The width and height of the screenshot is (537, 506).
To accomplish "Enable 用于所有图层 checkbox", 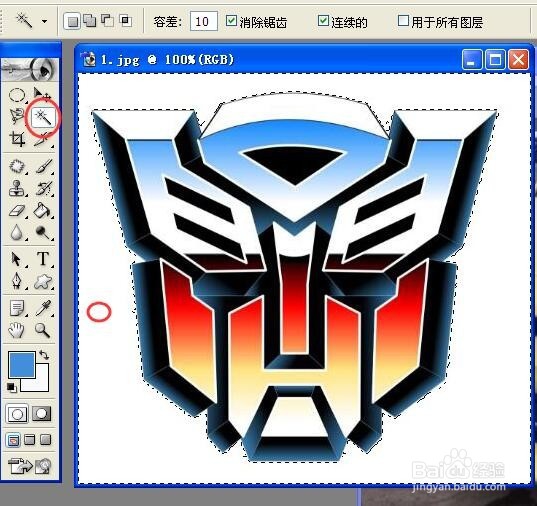I will (x=403, y=21).
